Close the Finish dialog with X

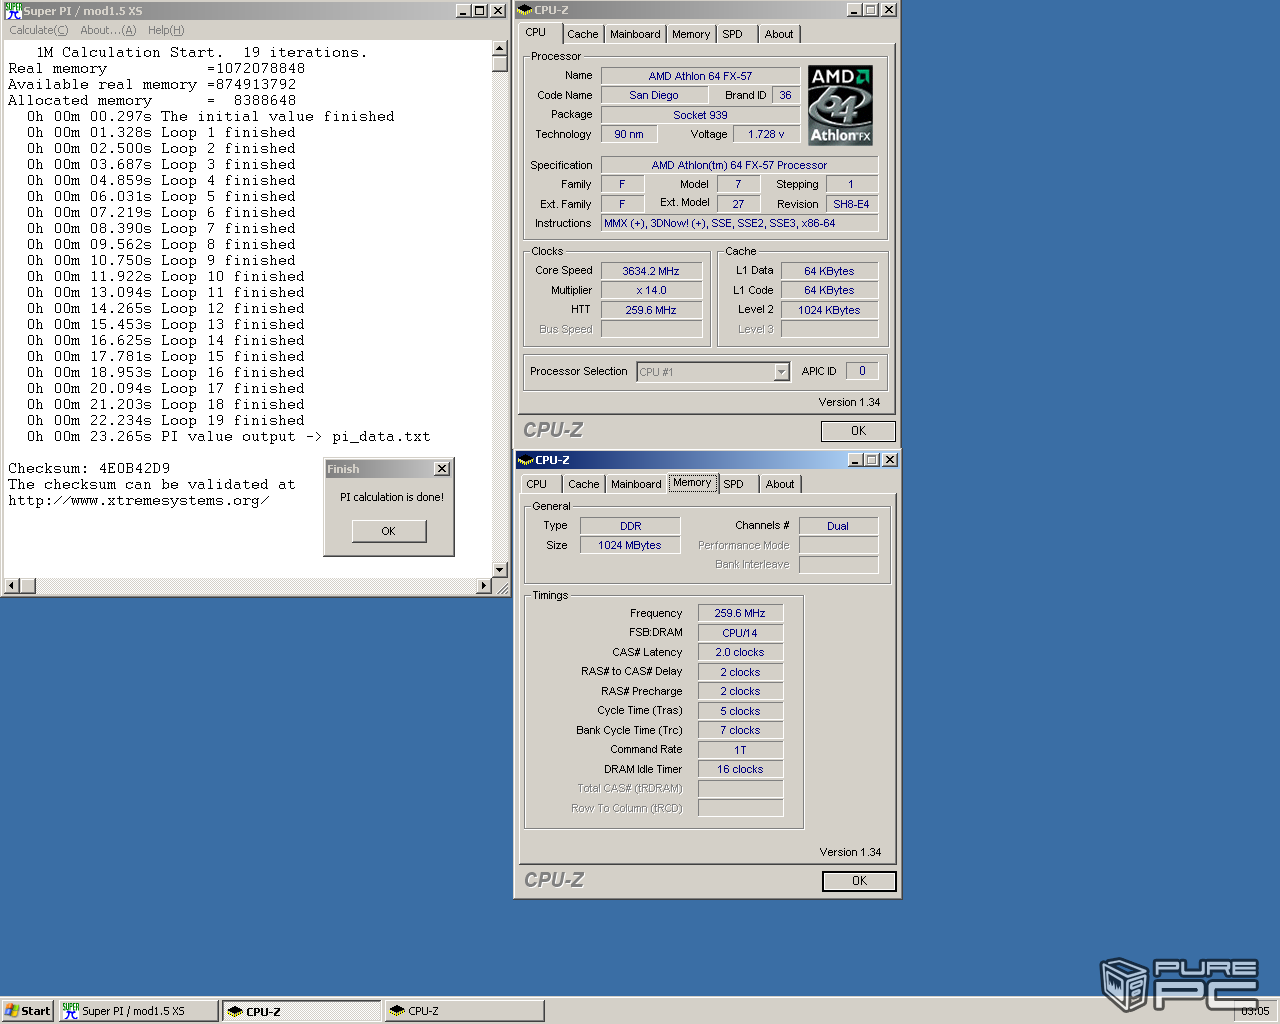(442, 469)
